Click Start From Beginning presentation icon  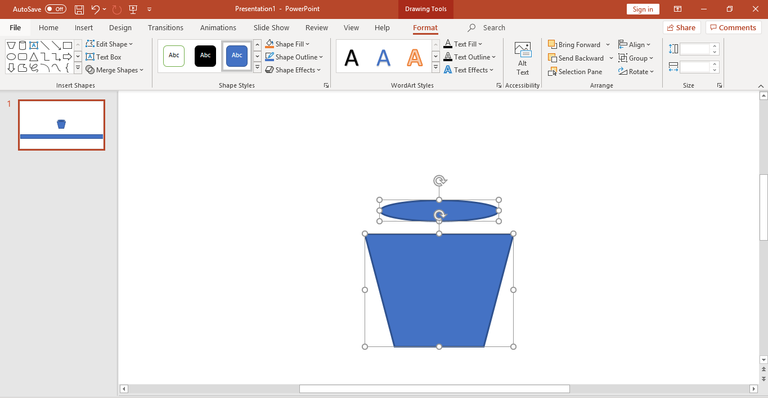point(133,9)
